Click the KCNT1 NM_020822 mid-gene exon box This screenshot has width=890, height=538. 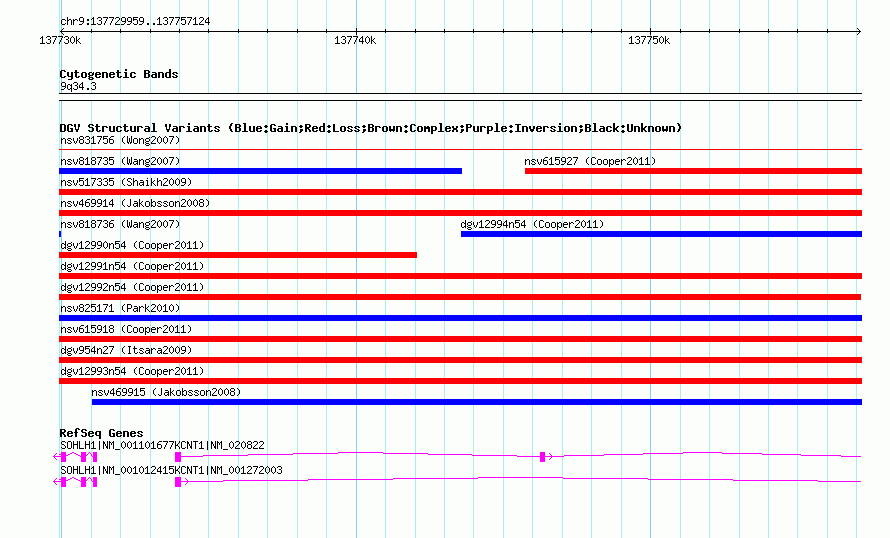point(543,457)
